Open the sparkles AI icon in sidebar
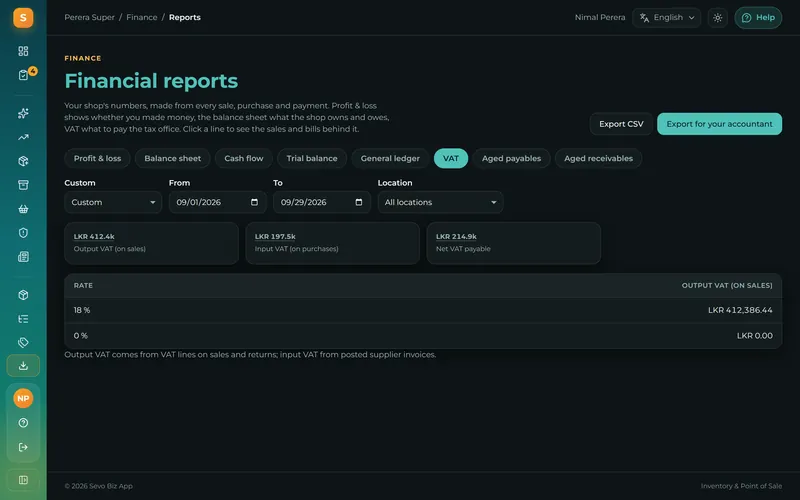Image resolution: width=800 pixels, height=500 pixels. coord(23,113)
